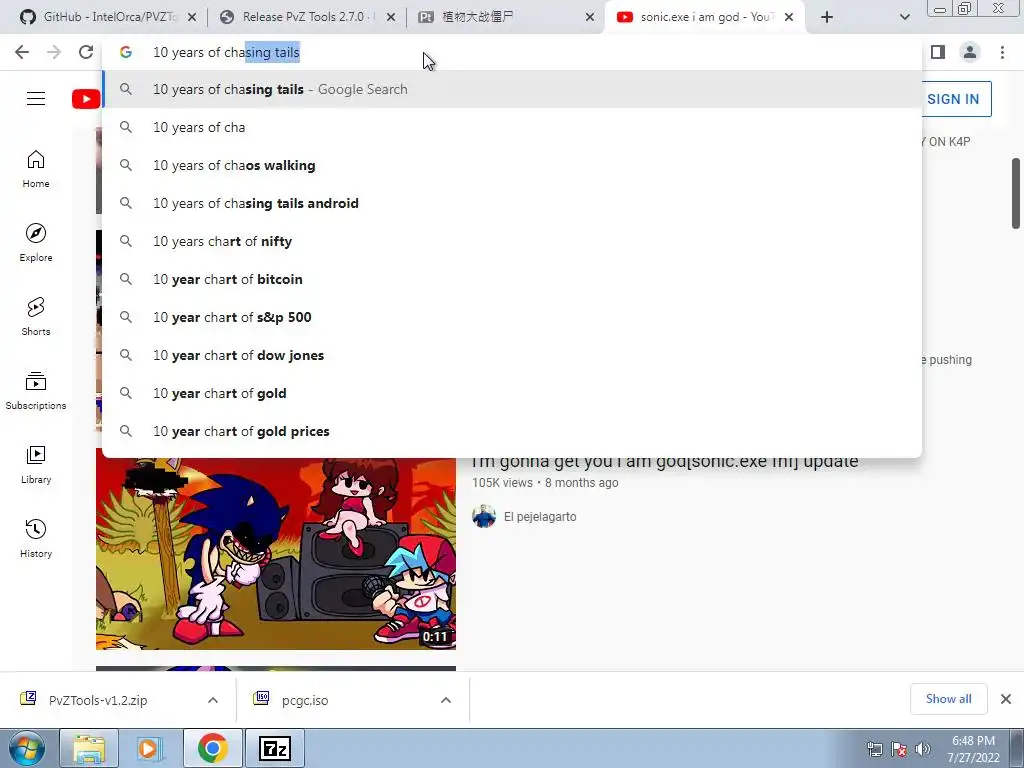Open YouTube Subscriptions in sidebar
The width and height of the screenshot is (1024, 768).
pos(36,391)
